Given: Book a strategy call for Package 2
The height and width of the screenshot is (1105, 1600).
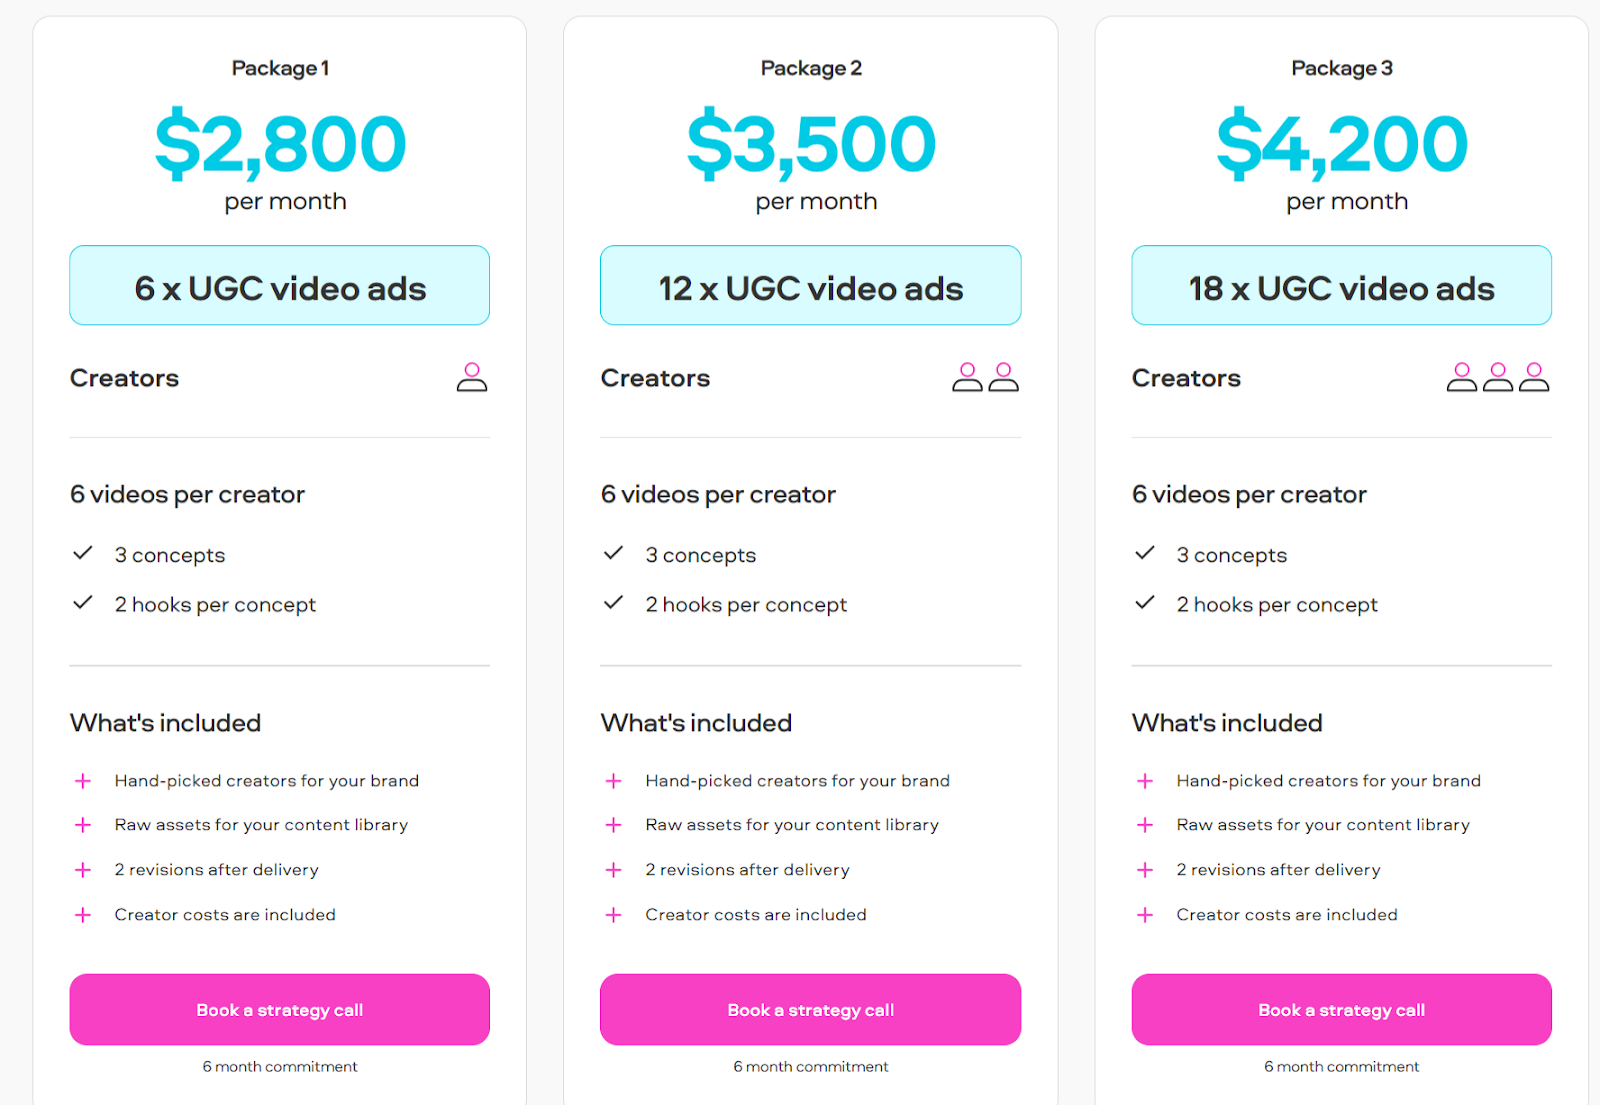Looking at the screenshot, I should [x=811, y=1010].
